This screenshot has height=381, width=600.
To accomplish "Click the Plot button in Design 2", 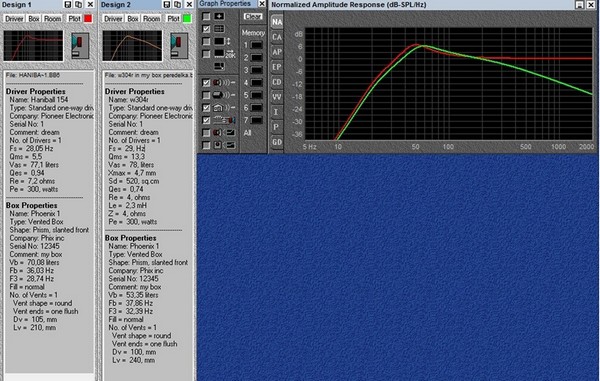I will [173, 19].
